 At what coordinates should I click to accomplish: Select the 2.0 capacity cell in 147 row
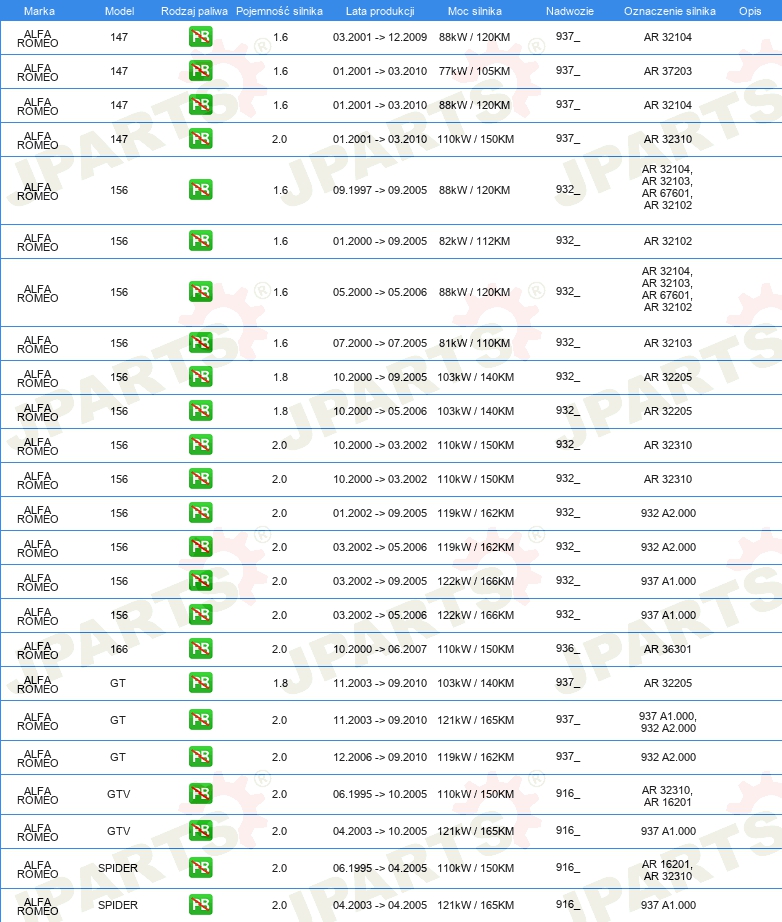(x=279, y=139)
